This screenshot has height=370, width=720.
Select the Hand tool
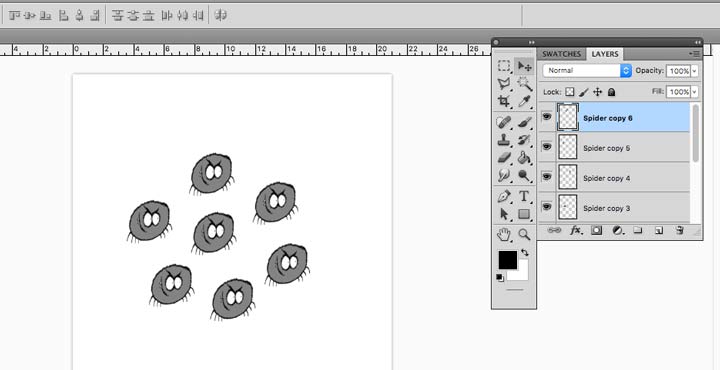pyautogui.click(x=504, y=235)
